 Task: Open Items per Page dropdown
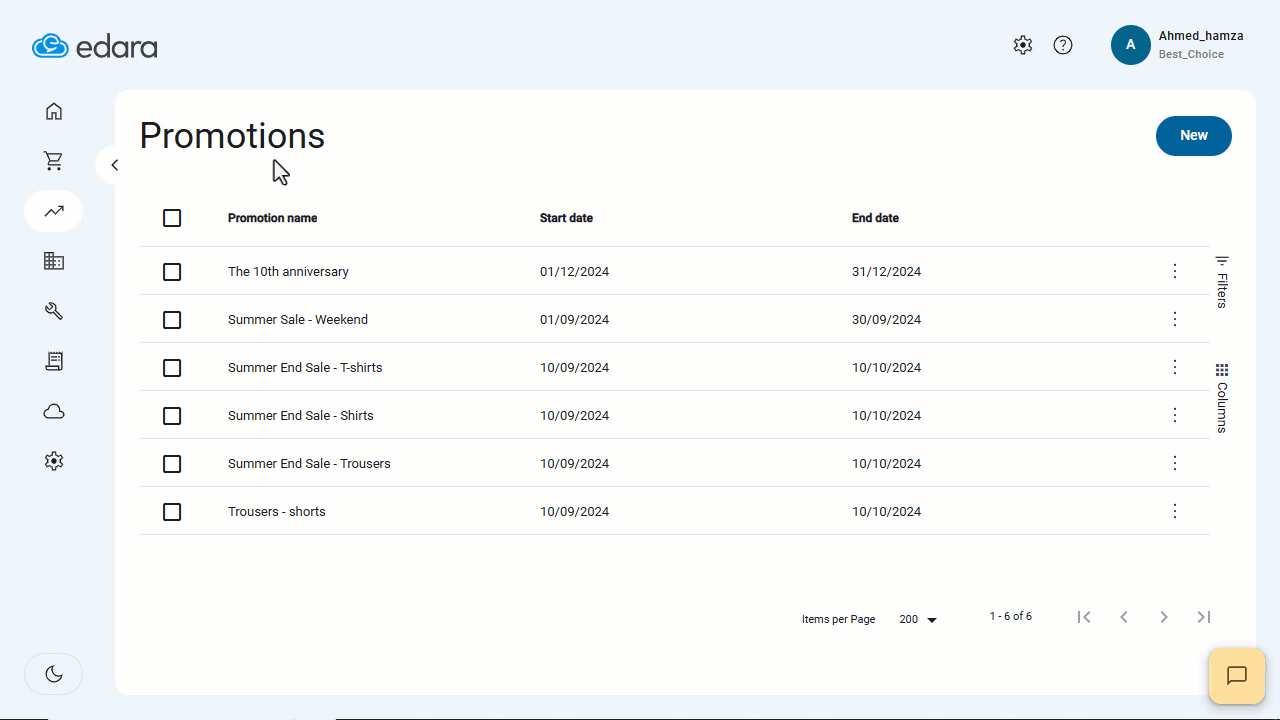pyautogui.click(x=918, y=620)
